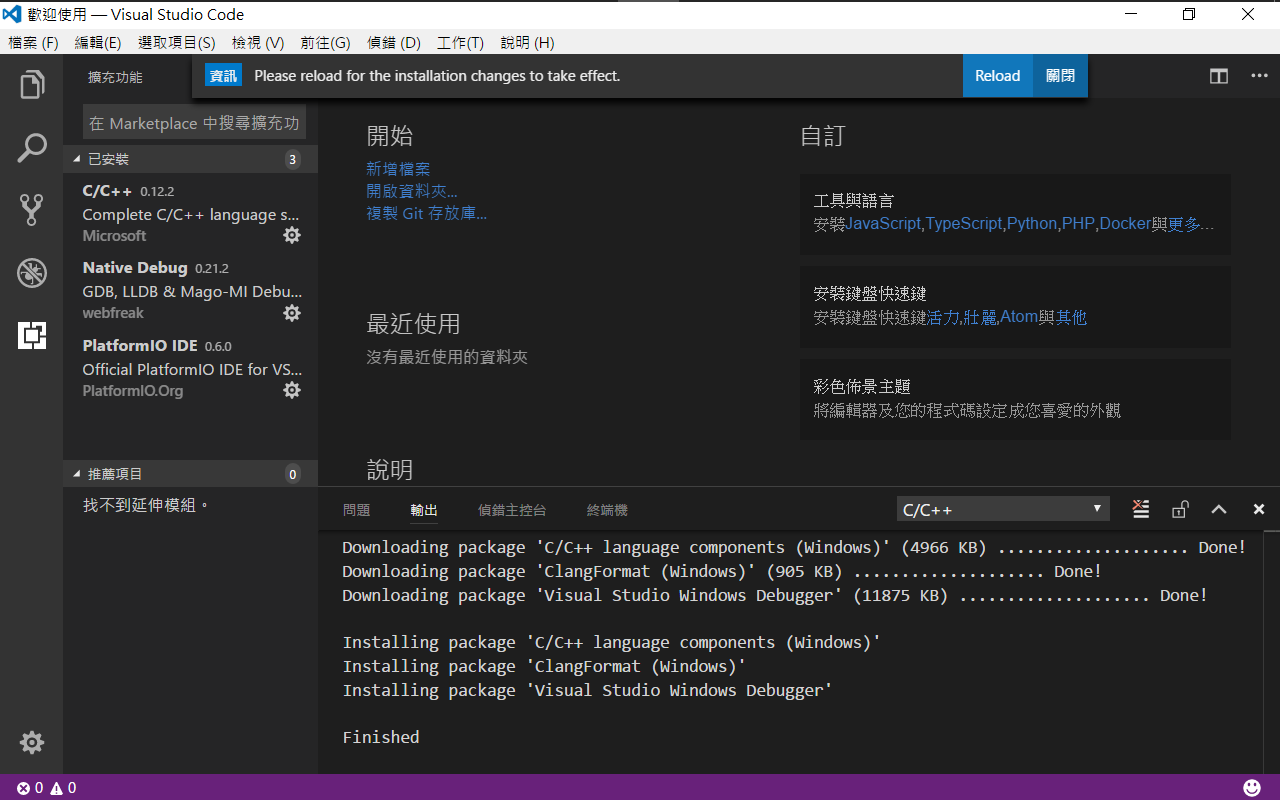Open the Search sidebar icon
This screenshot has height=800, width=1280.
click(x=31, y=146)
